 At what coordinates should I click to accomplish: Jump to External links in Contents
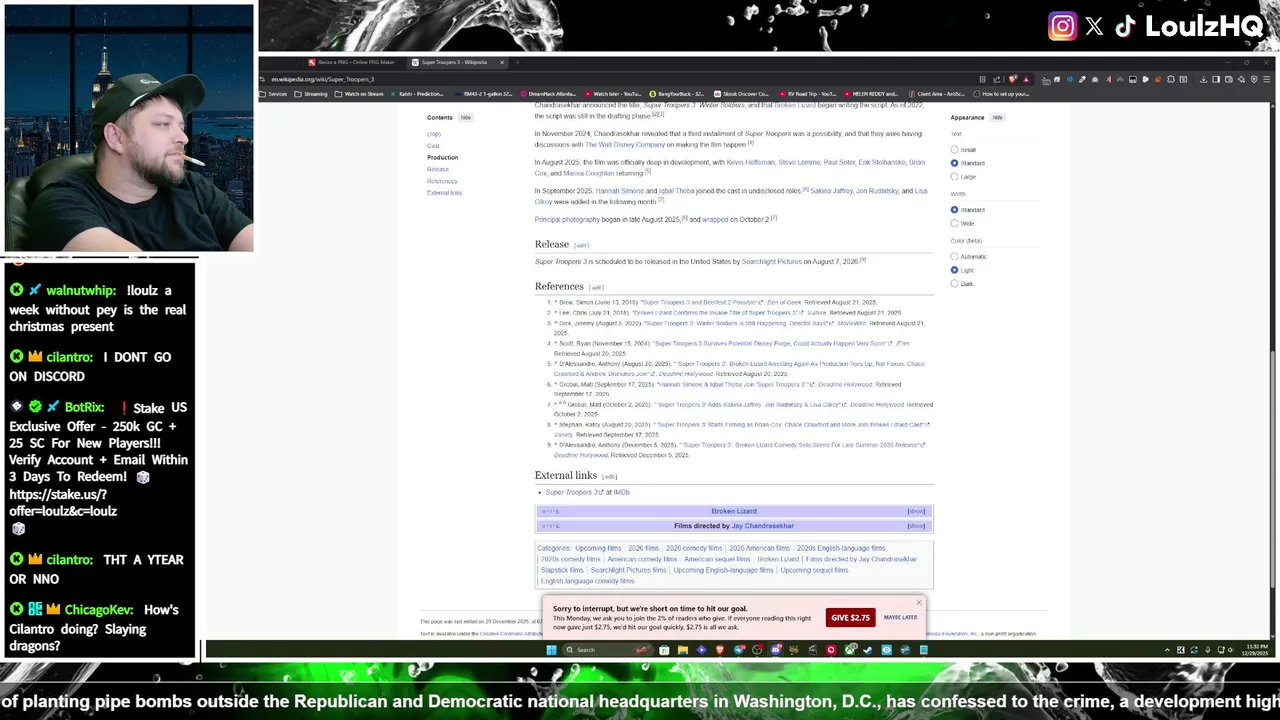pos(444,193)
